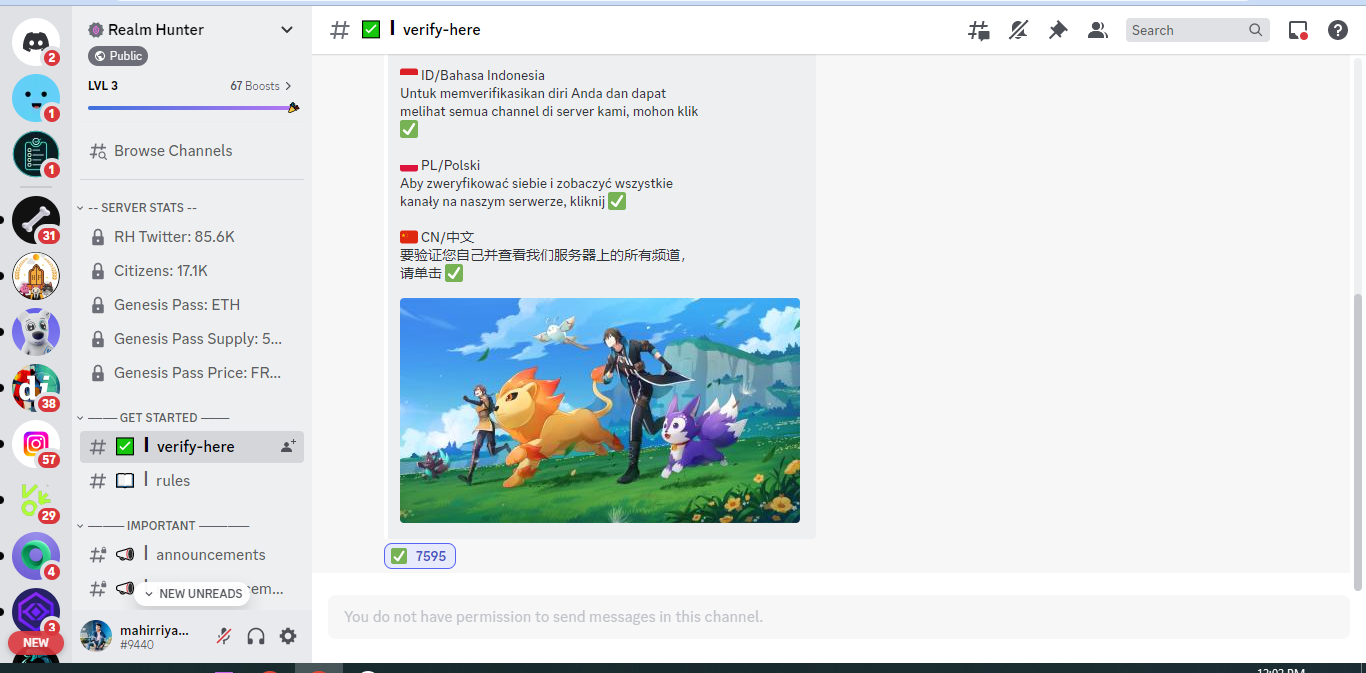This screenshot has height=673, width=1366.
Task: Click the Public server badge
Action: click(118, 56)
